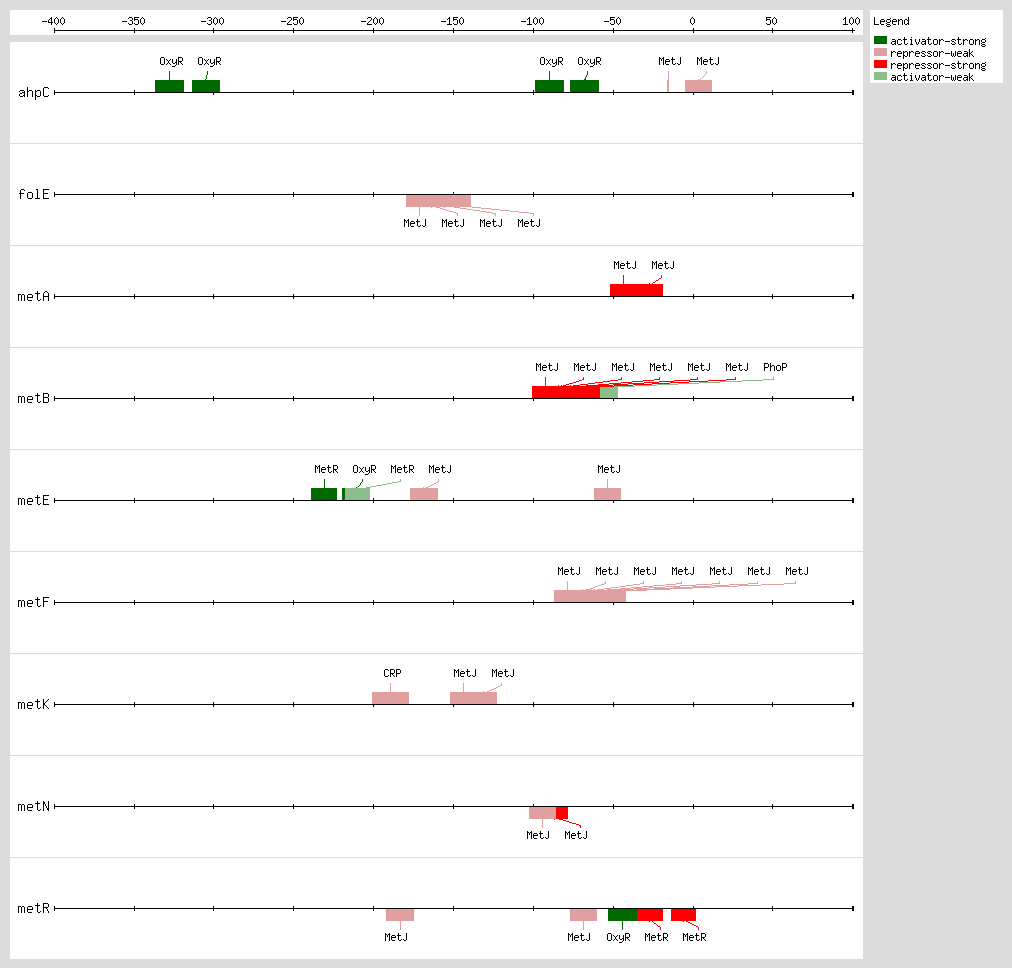Image resolution: width=1012 pixels, height=968 pixels.
Task: Click the CRP label in the metK row
Action: coord(392,673)
